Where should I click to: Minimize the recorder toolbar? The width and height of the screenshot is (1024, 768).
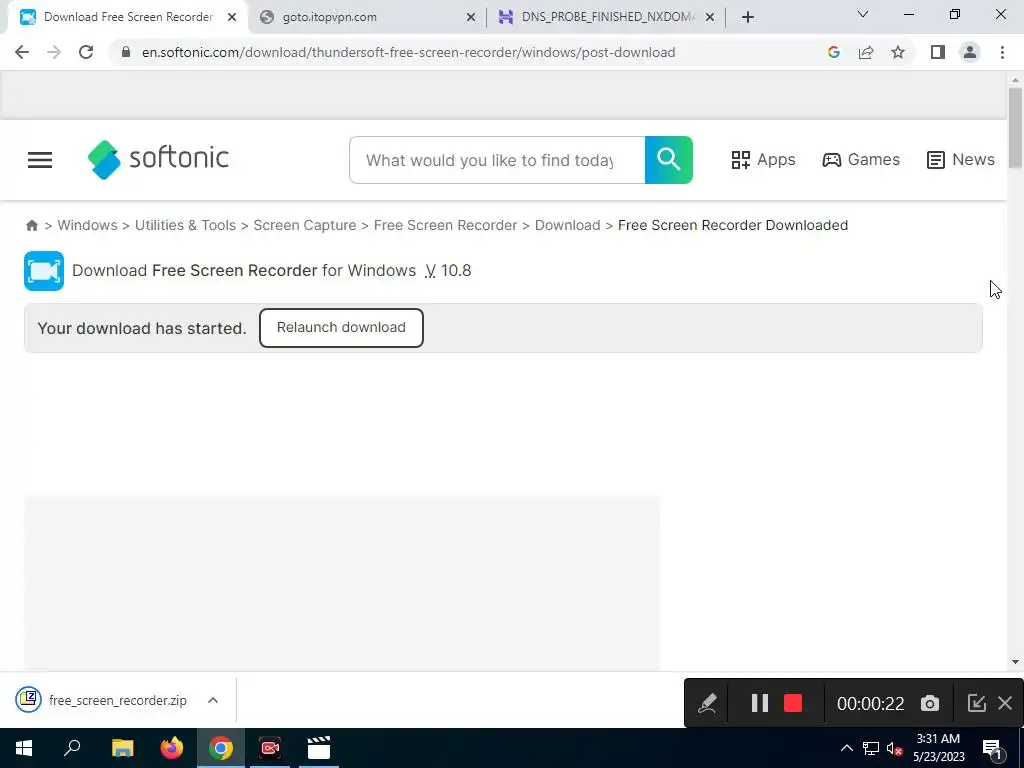(976, 703)
